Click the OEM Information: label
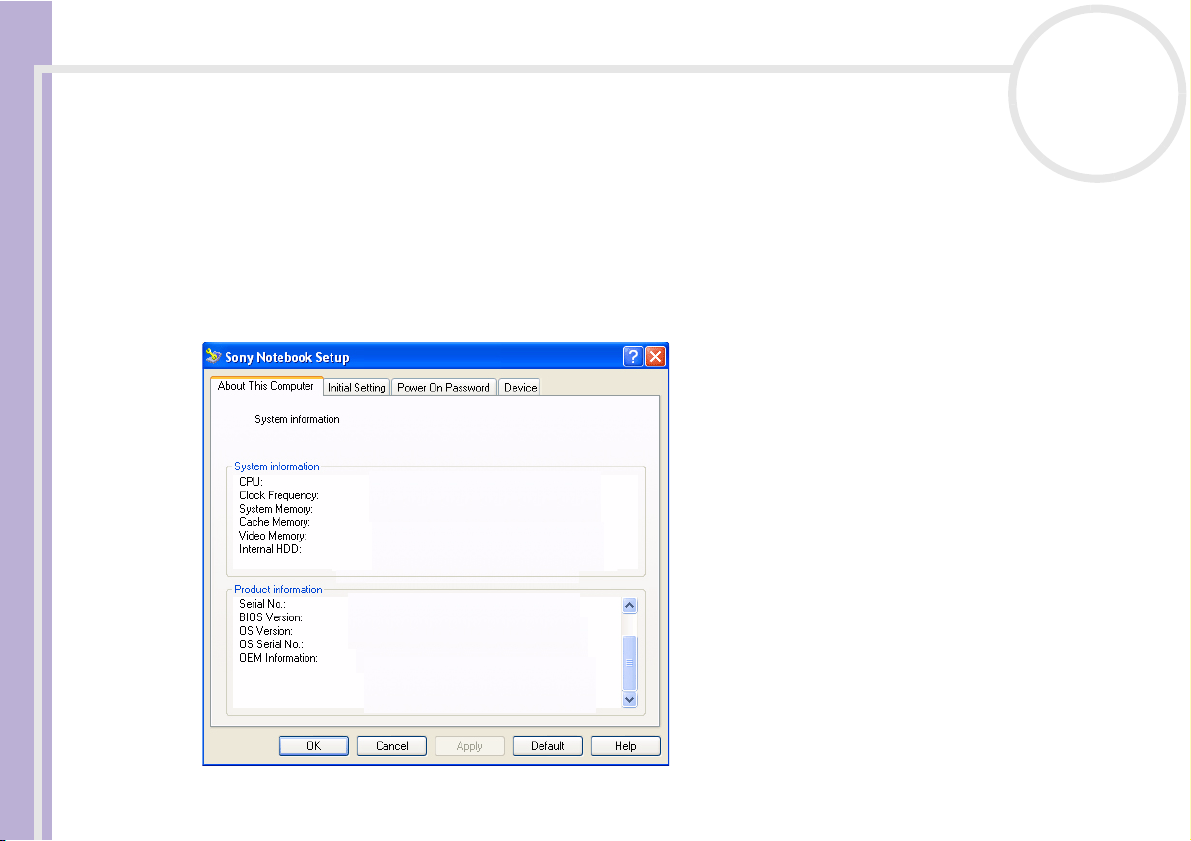Screen dimensions: 1191x841 [278, 658]
